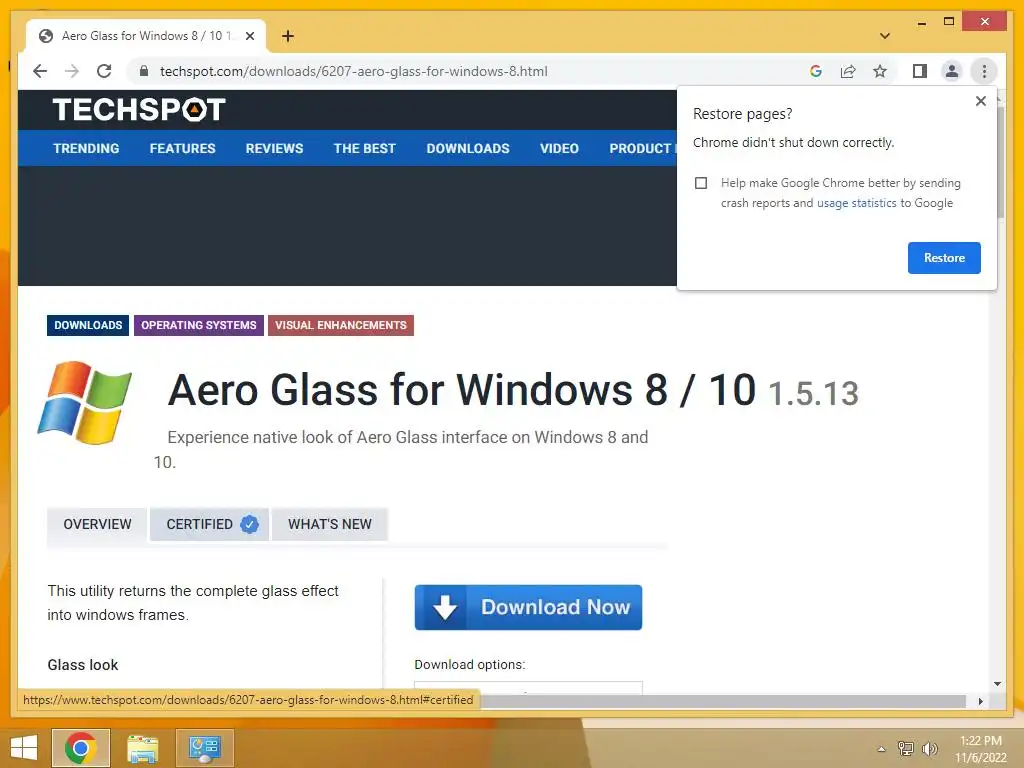Open the Features nav item

coord(182,148)
